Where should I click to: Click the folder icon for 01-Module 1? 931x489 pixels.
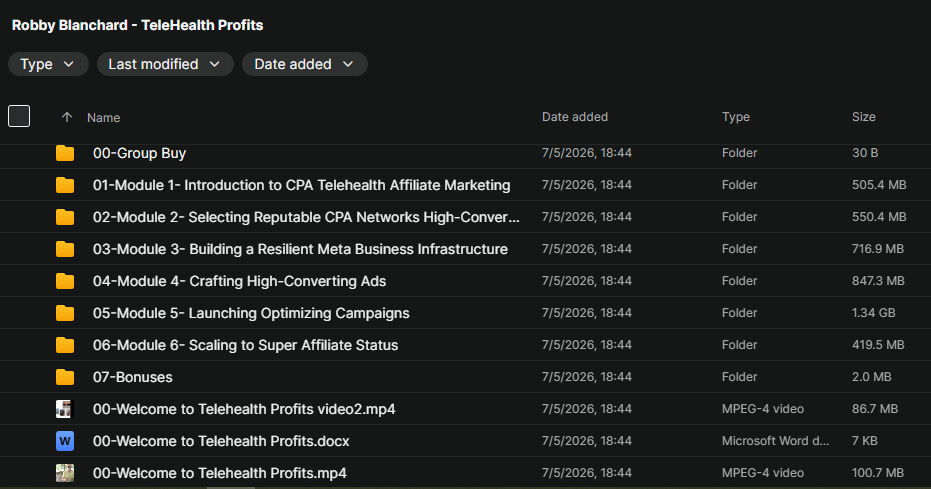click(65, 185)
